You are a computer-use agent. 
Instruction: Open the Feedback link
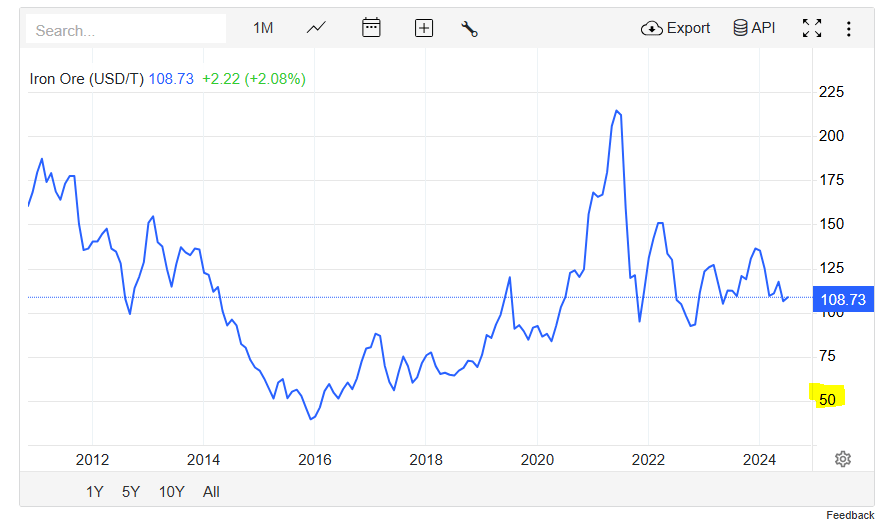coord(850,515)
